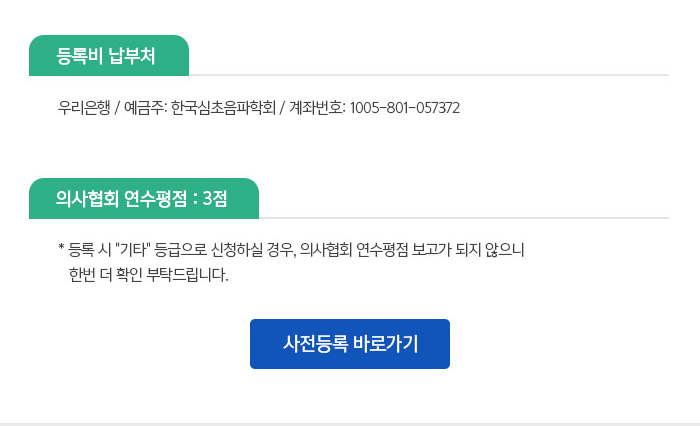The height and width of the screenshot is (426, 700).
Task: Click the 우리은행 bank name text
Action: pyautogui.click(x=84, y=108)
